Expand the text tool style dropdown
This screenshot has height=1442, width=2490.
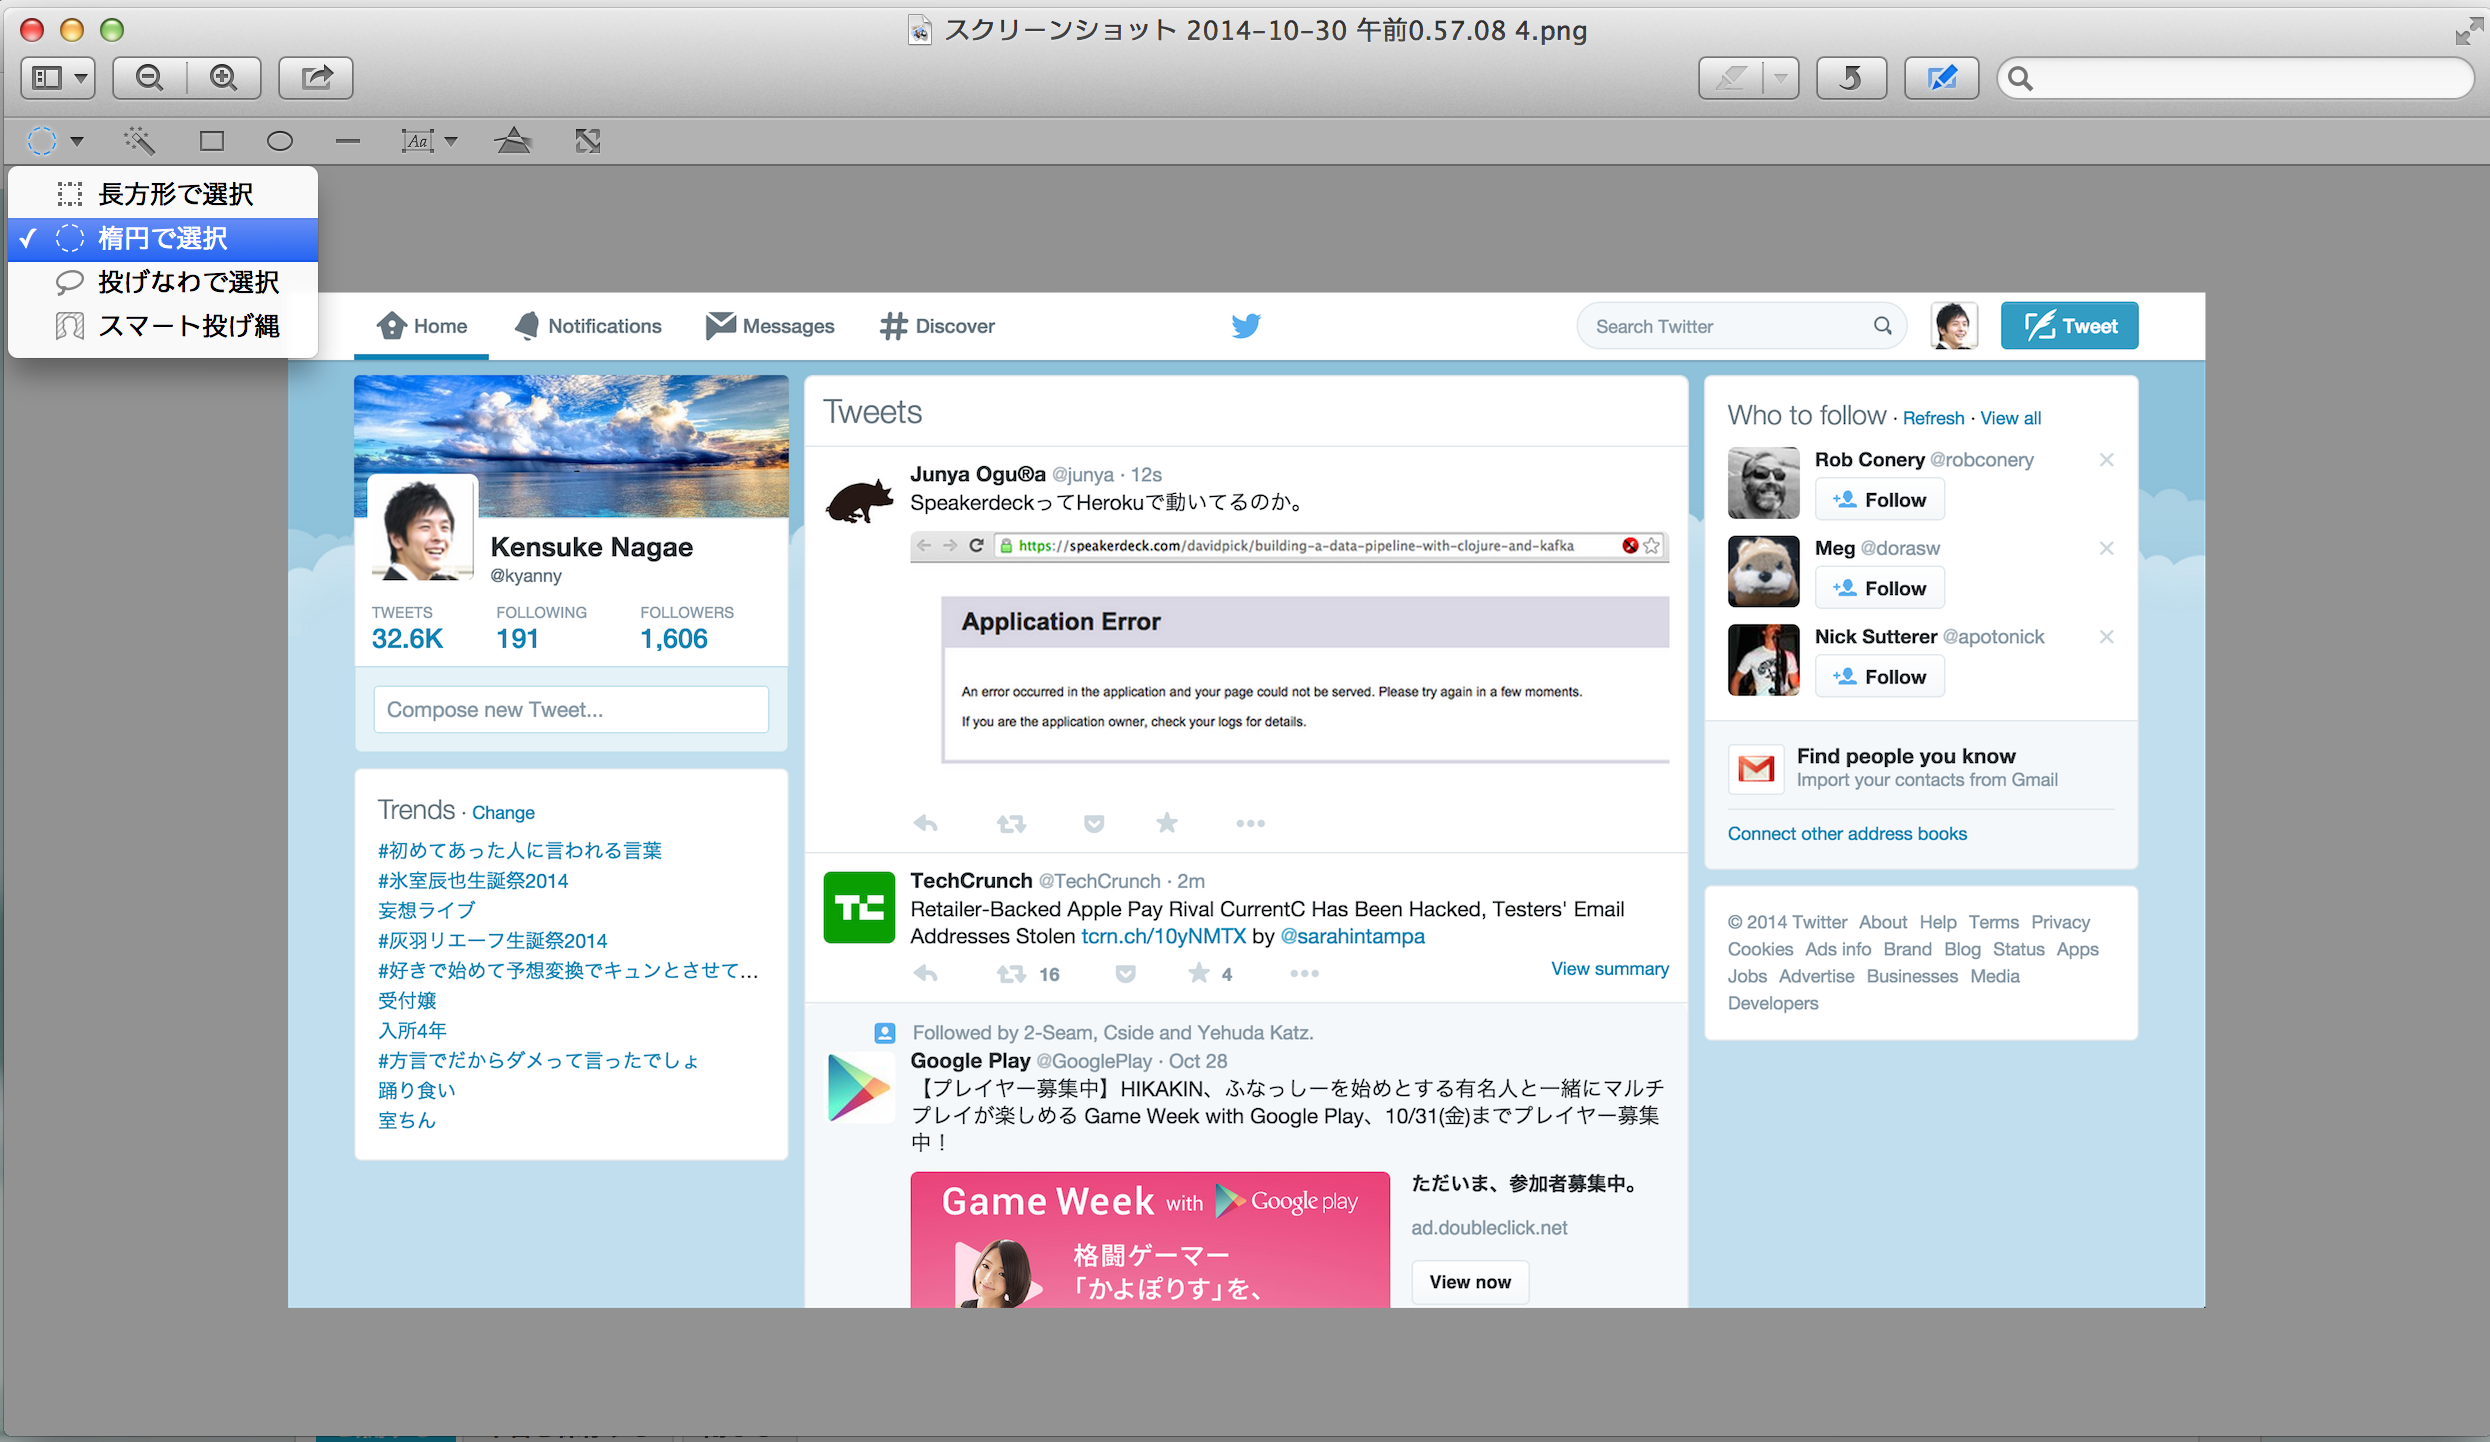tap(452, 141)
